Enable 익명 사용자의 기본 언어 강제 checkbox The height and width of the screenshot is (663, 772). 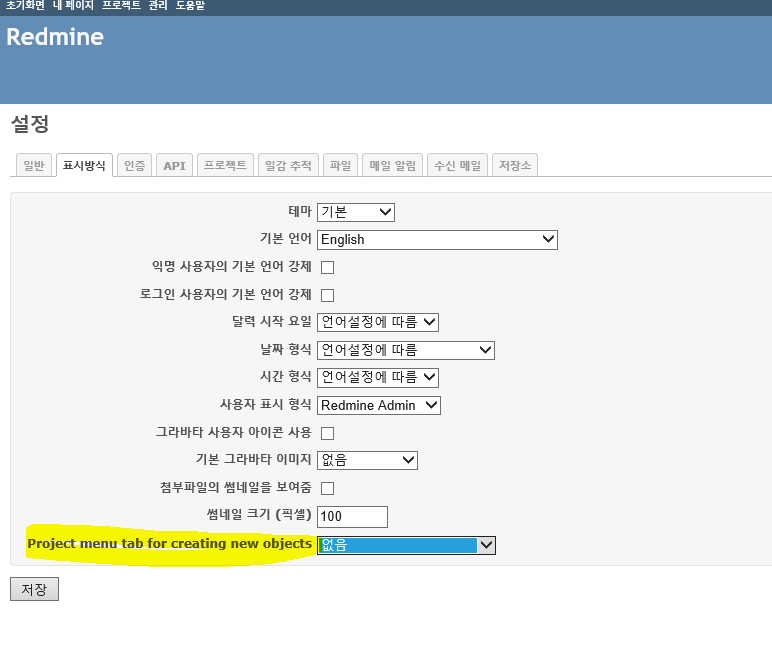(x=327, y=268)
